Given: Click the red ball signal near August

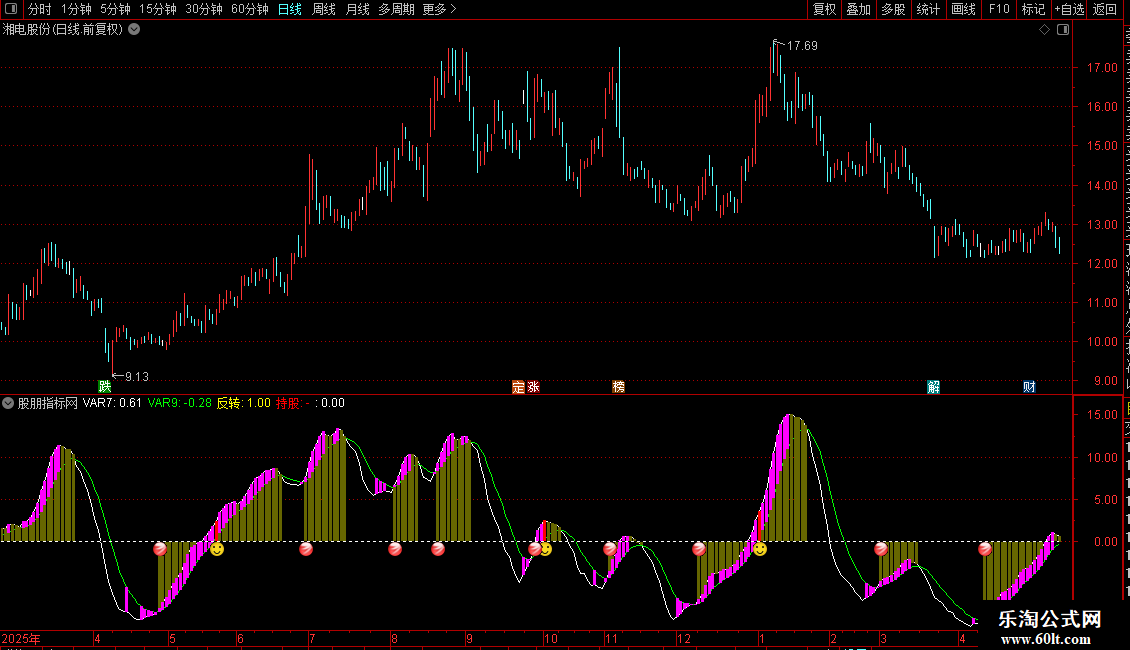Looking at the screenshot, I should pyautogui.click(x=395, y=549).
